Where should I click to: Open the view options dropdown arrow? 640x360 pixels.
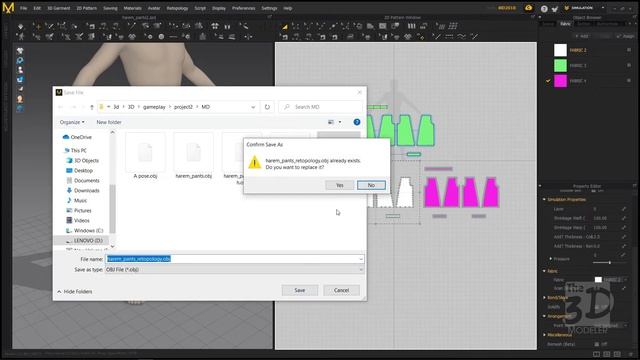pos(340,122)
